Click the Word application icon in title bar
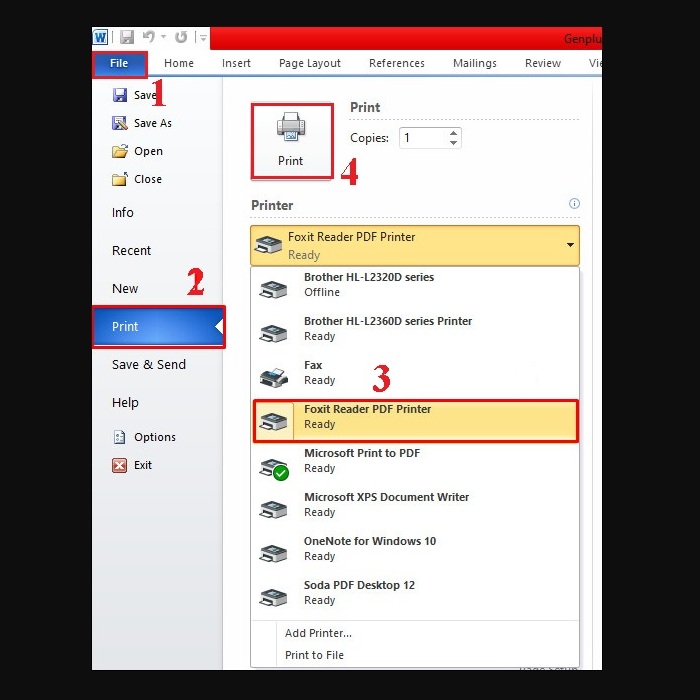This screenshot has width=700, height=700. pos(100,37)
